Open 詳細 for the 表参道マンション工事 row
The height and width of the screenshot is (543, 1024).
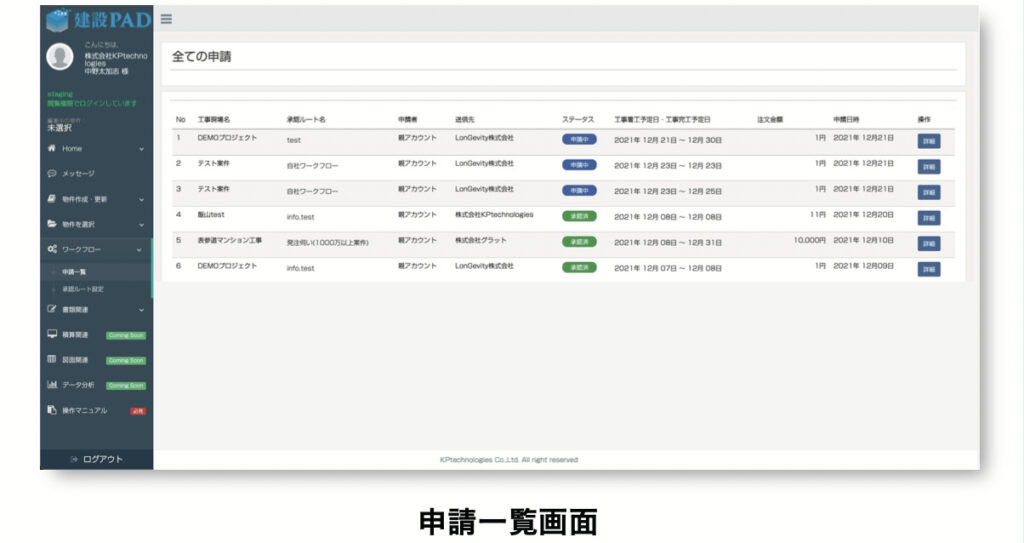click(x=928, y=244)
